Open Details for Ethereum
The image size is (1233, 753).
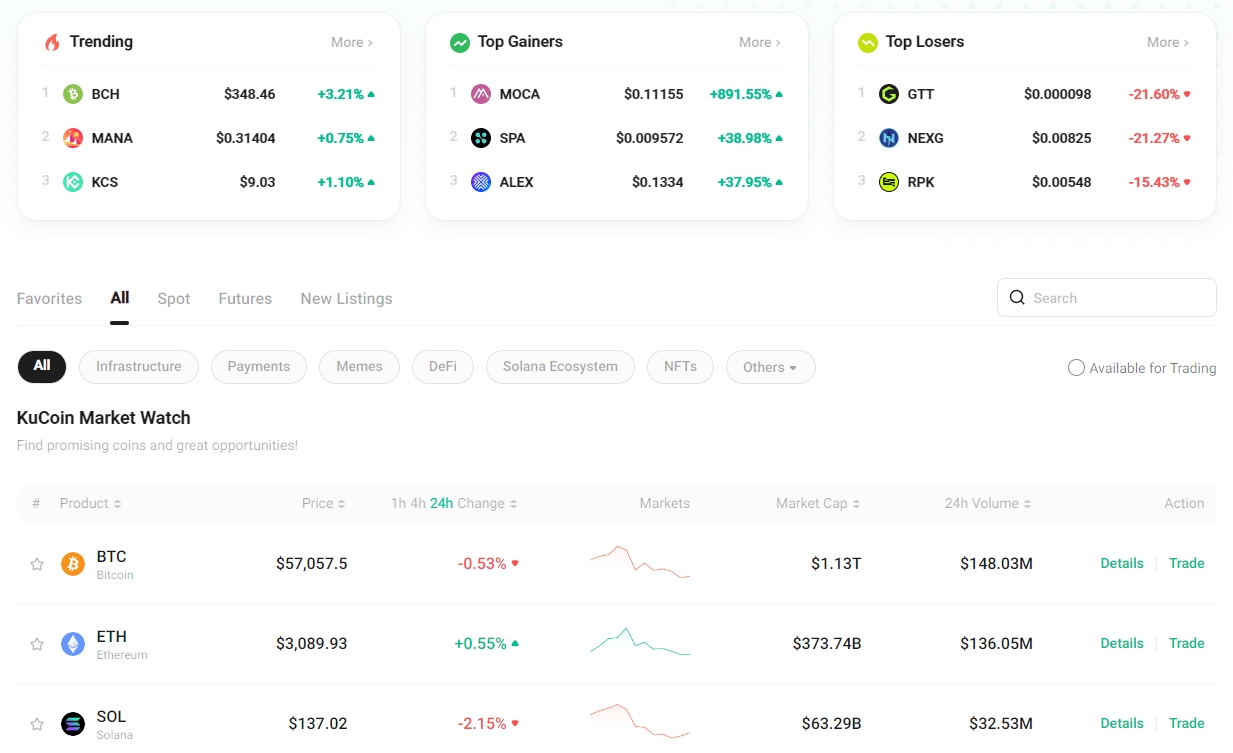coord(1121,643)
